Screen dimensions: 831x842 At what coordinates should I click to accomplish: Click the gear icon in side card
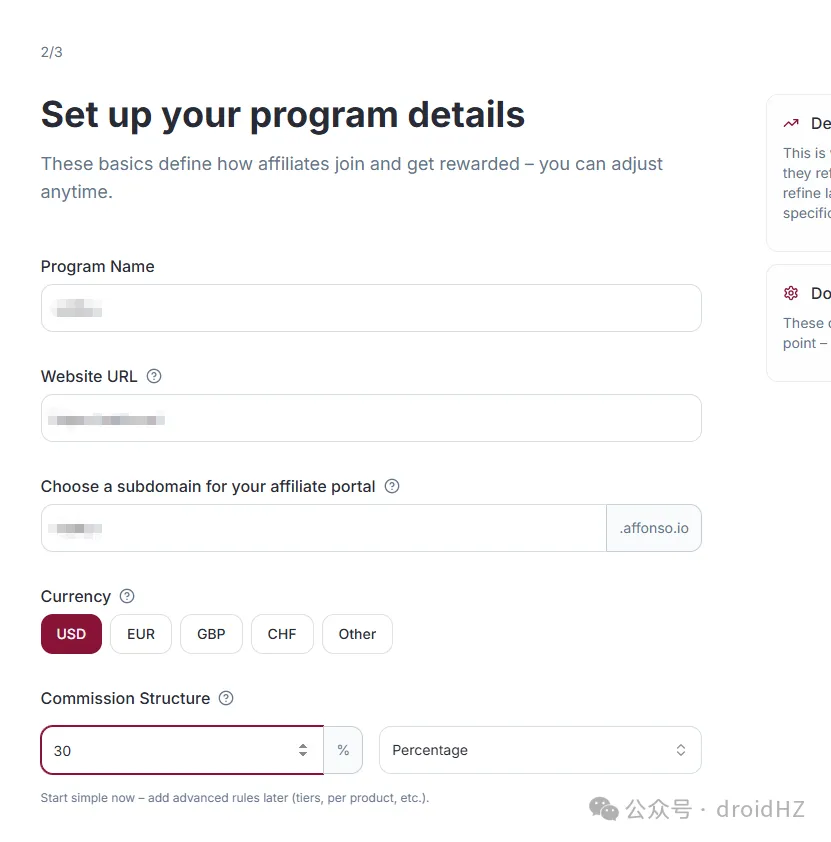click(x=791, y=293)
